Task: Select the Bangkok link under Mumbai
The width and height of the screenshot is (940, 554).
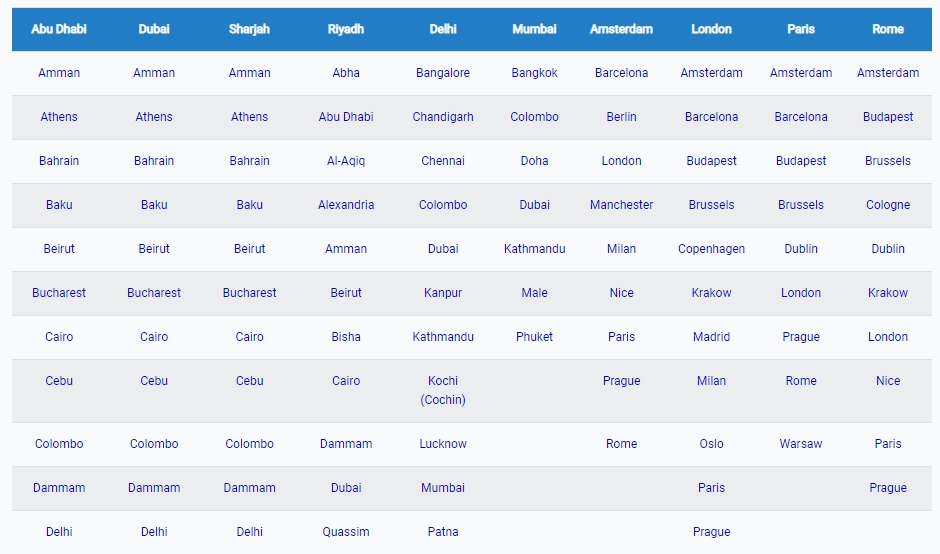Action: point(534,73)
